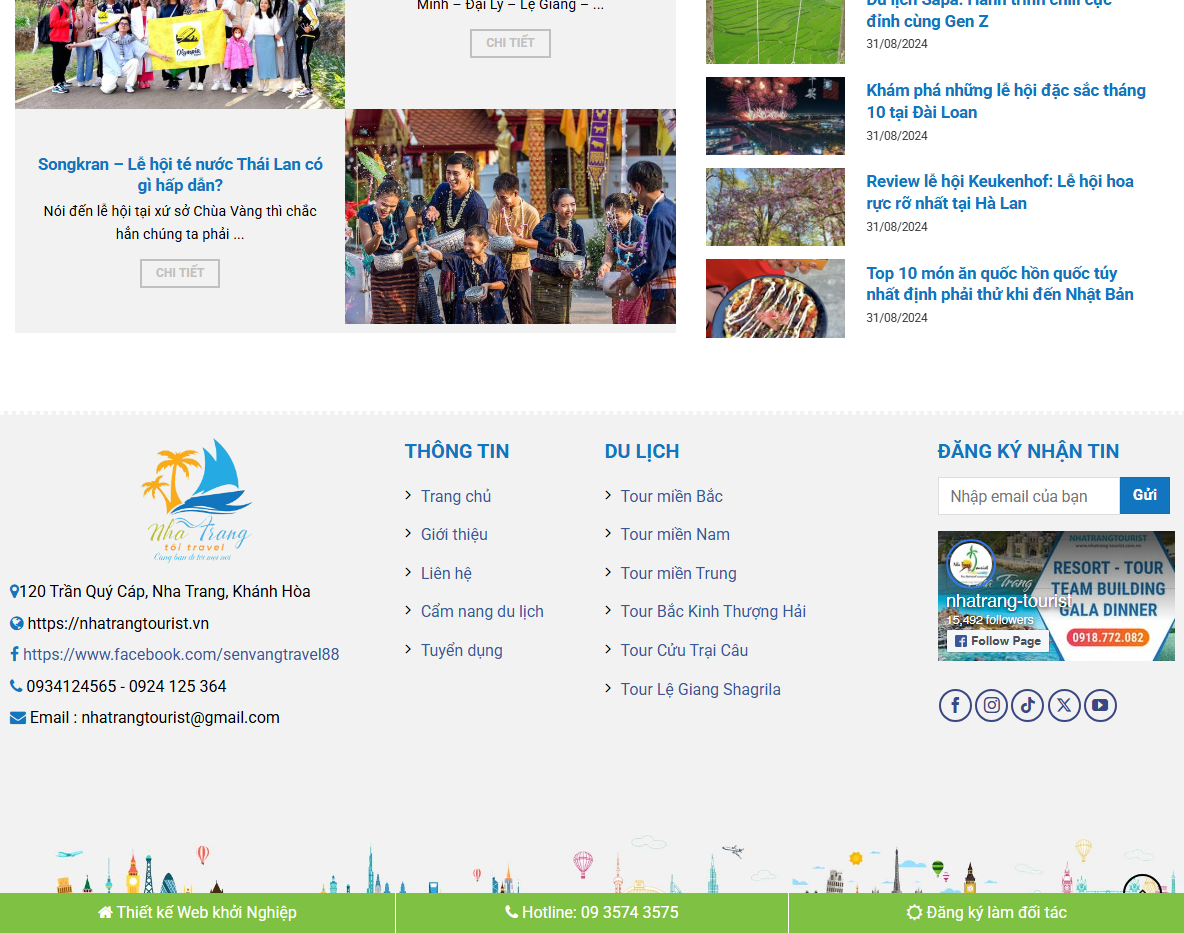Expand the Tour Lệ Giang Shagrila entry

pyautogui.click(x=701, y=689)
